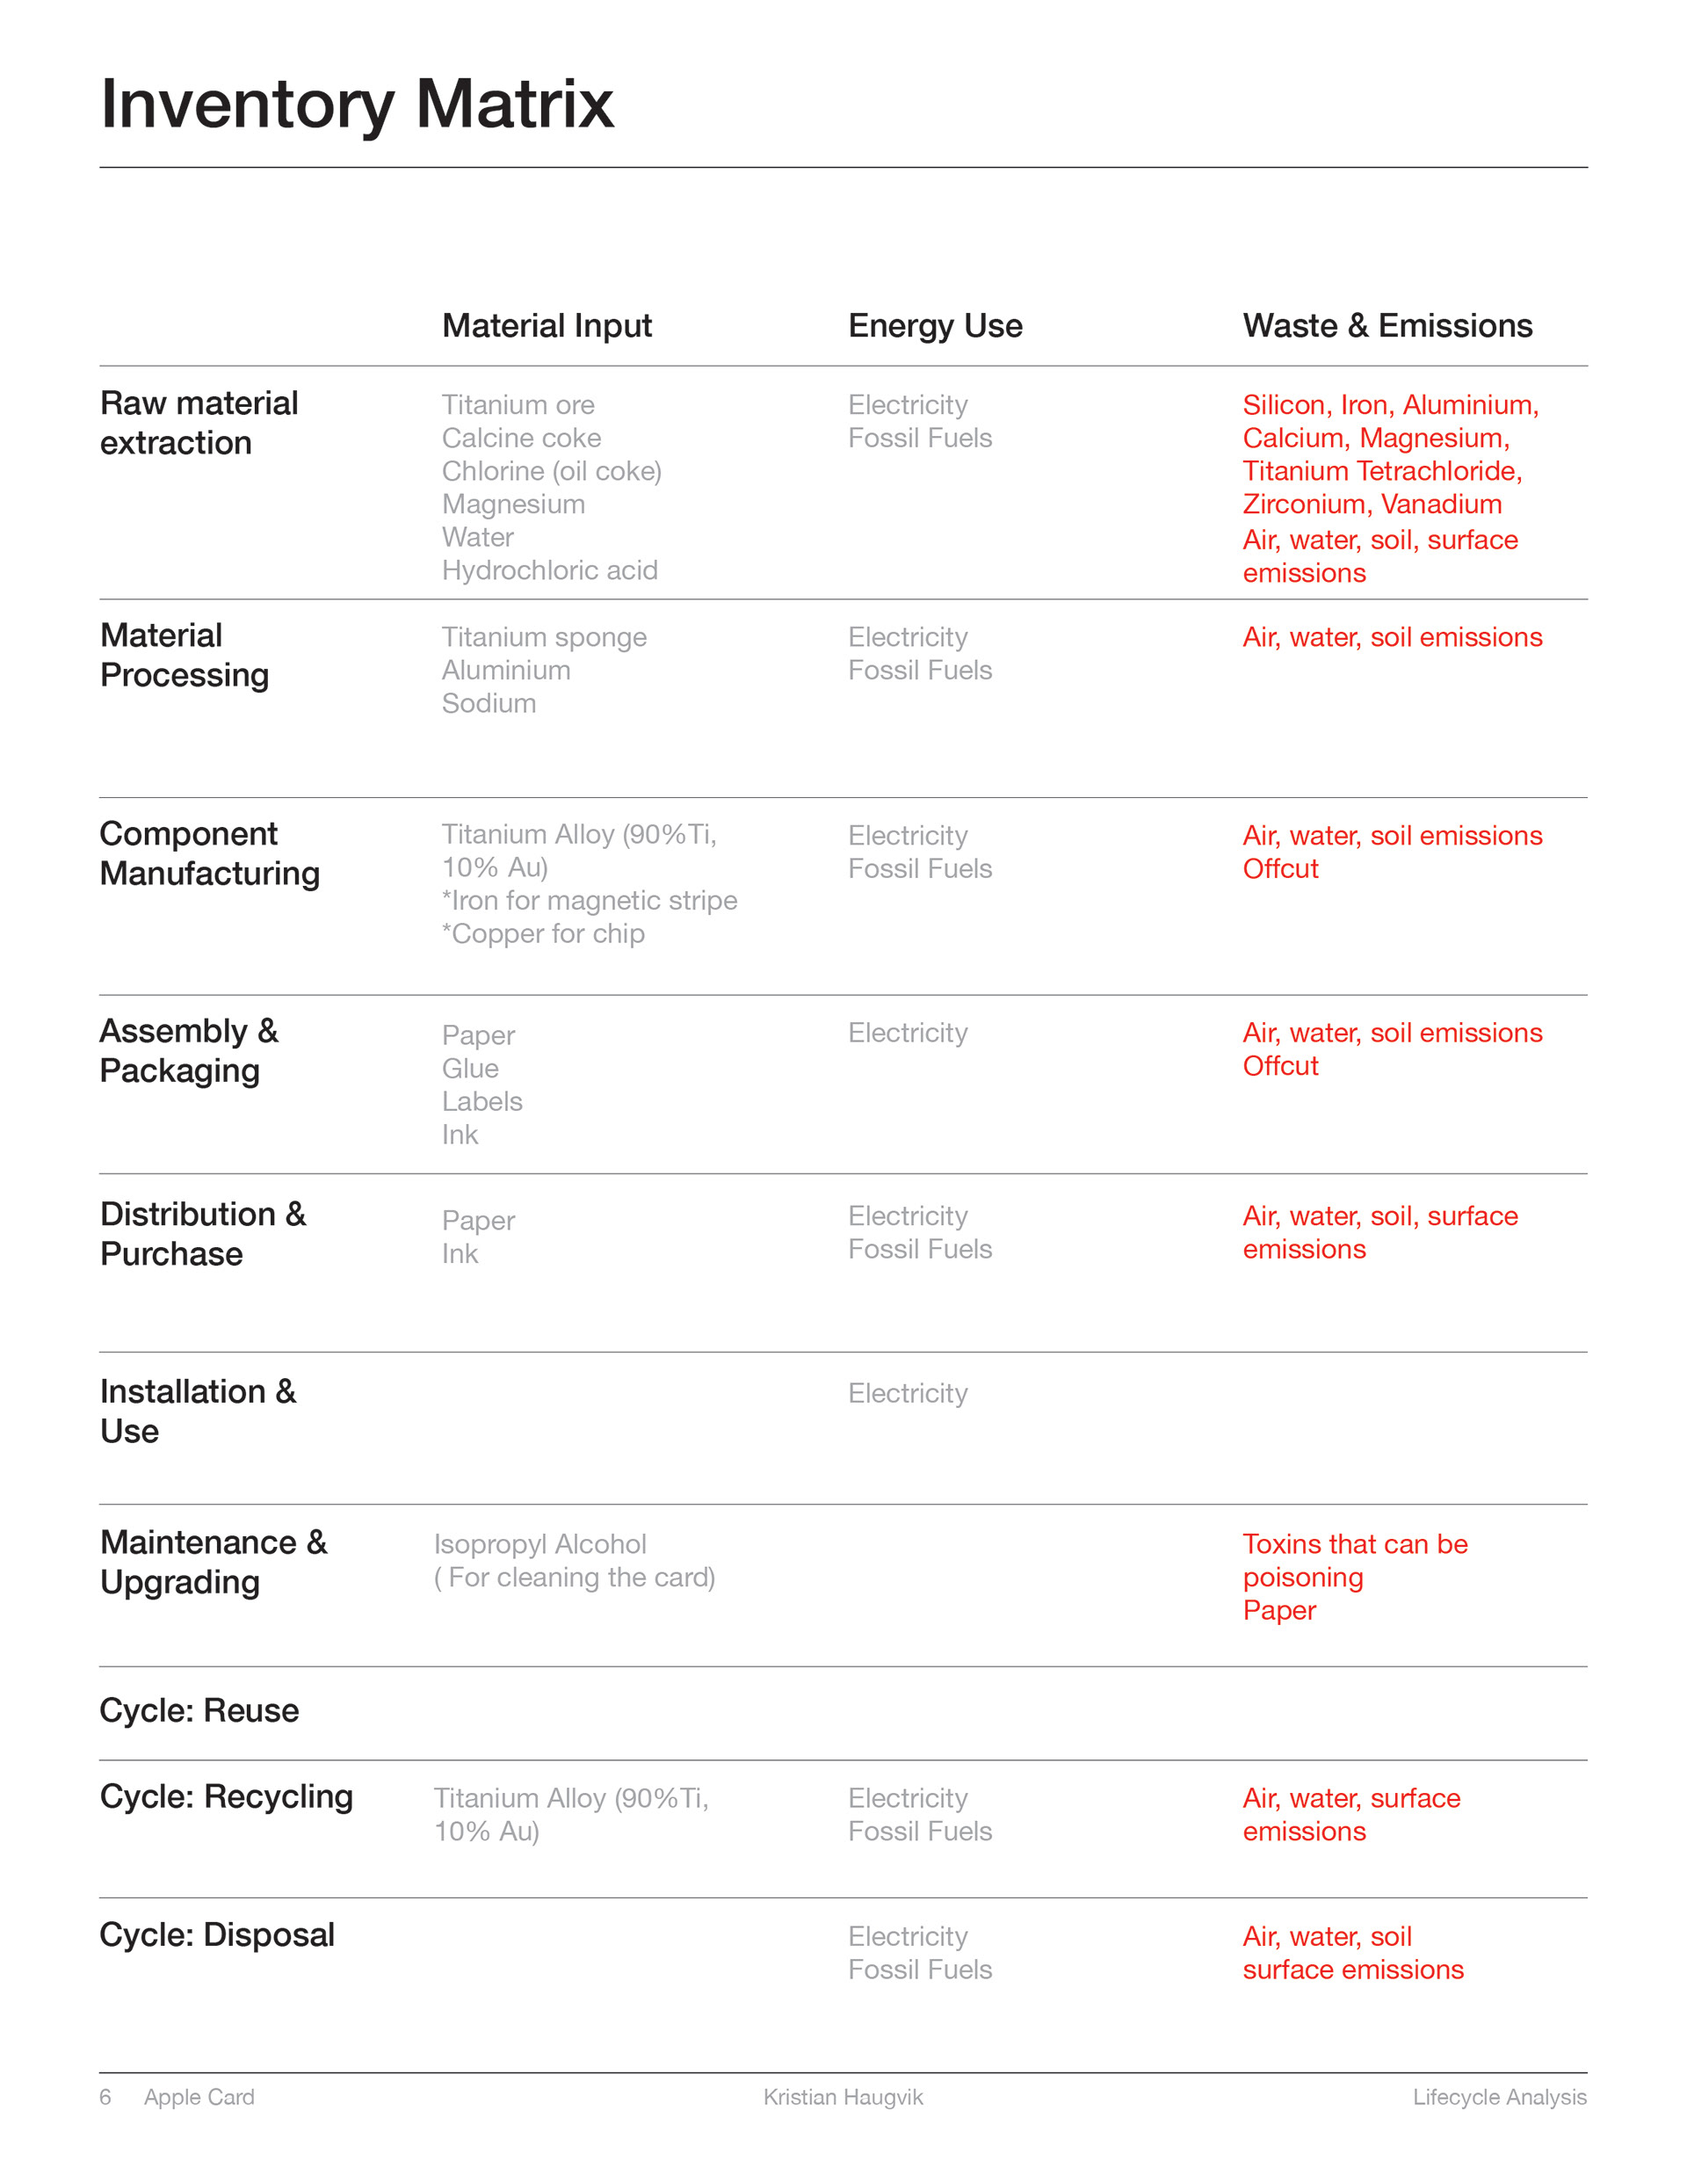Select the Material Processing row label
Image resolution: width=1687 pixels, height=2184 pixels.
pyautogui.click(x=184, y=655)
